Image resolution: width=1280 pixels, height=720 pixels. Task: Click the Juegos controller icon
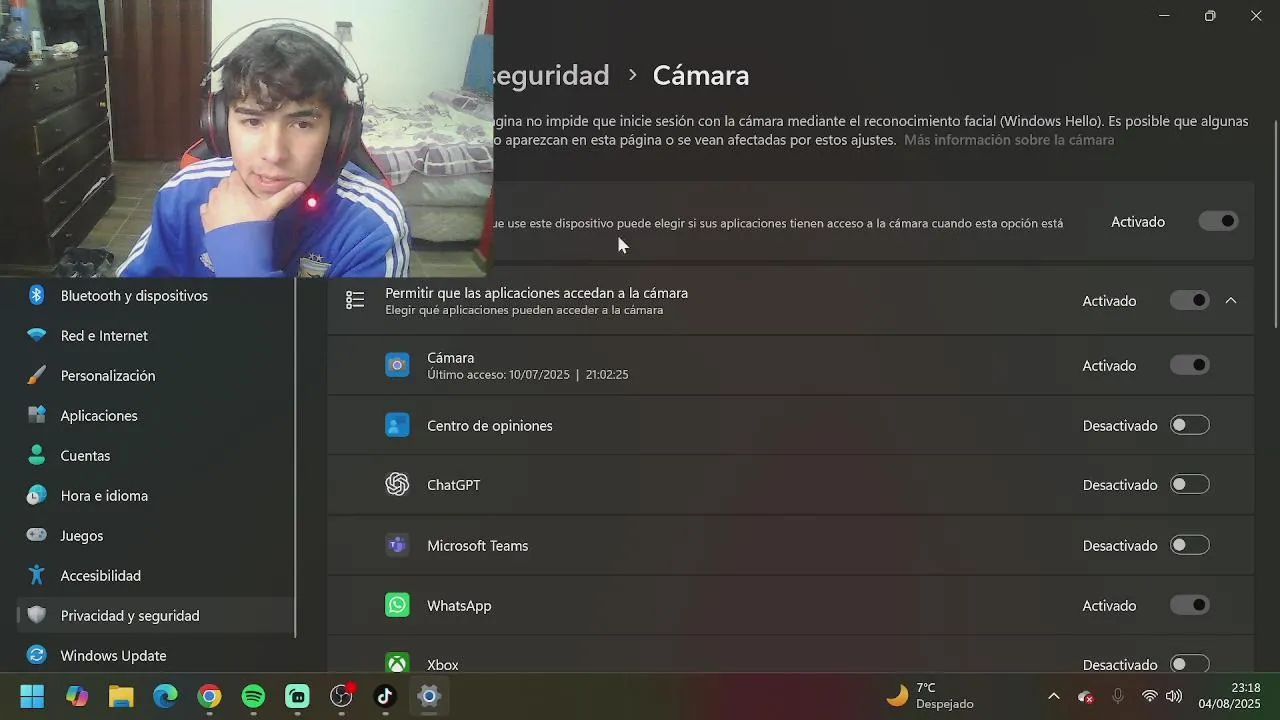[x=37, y=535]
